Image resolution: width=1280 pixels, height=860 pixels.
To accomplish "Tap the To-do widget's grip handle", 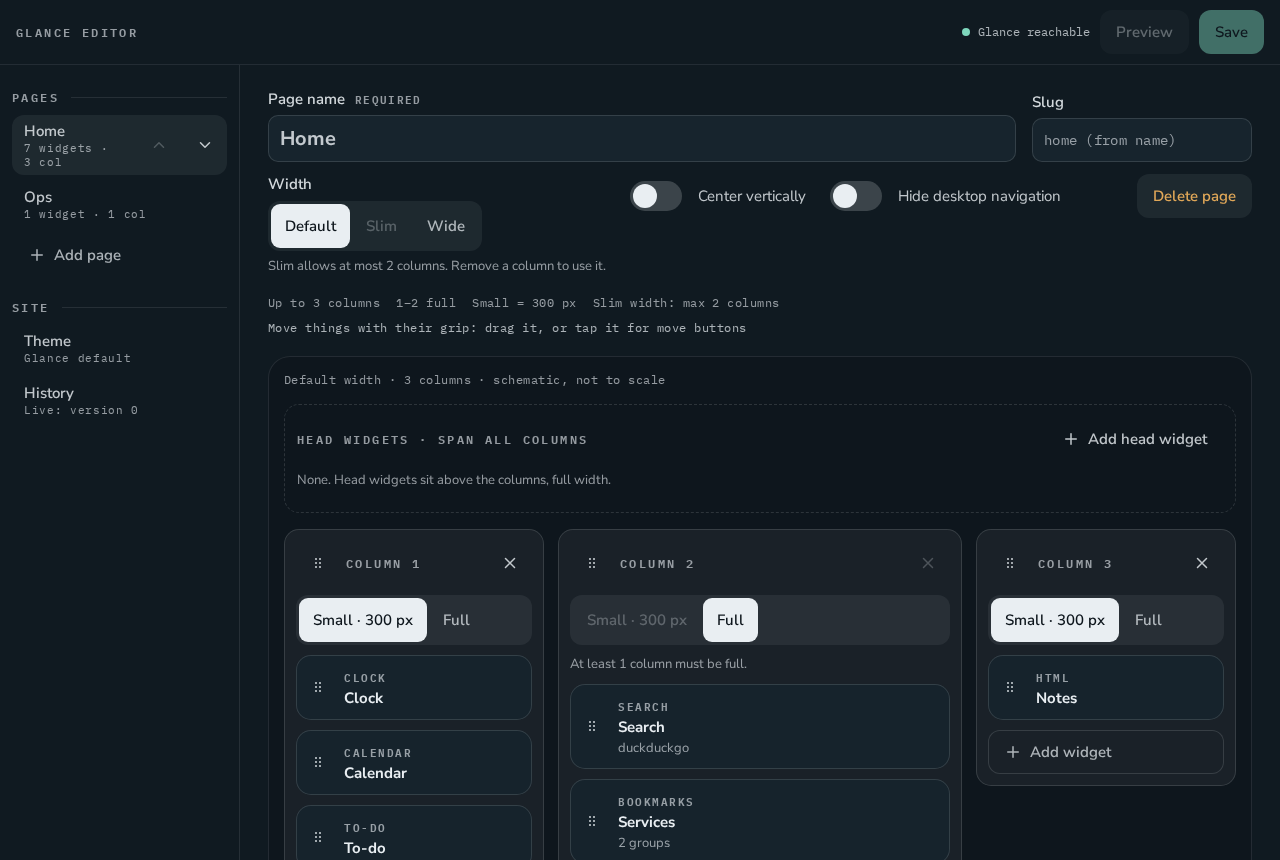I will click(318, 837).
